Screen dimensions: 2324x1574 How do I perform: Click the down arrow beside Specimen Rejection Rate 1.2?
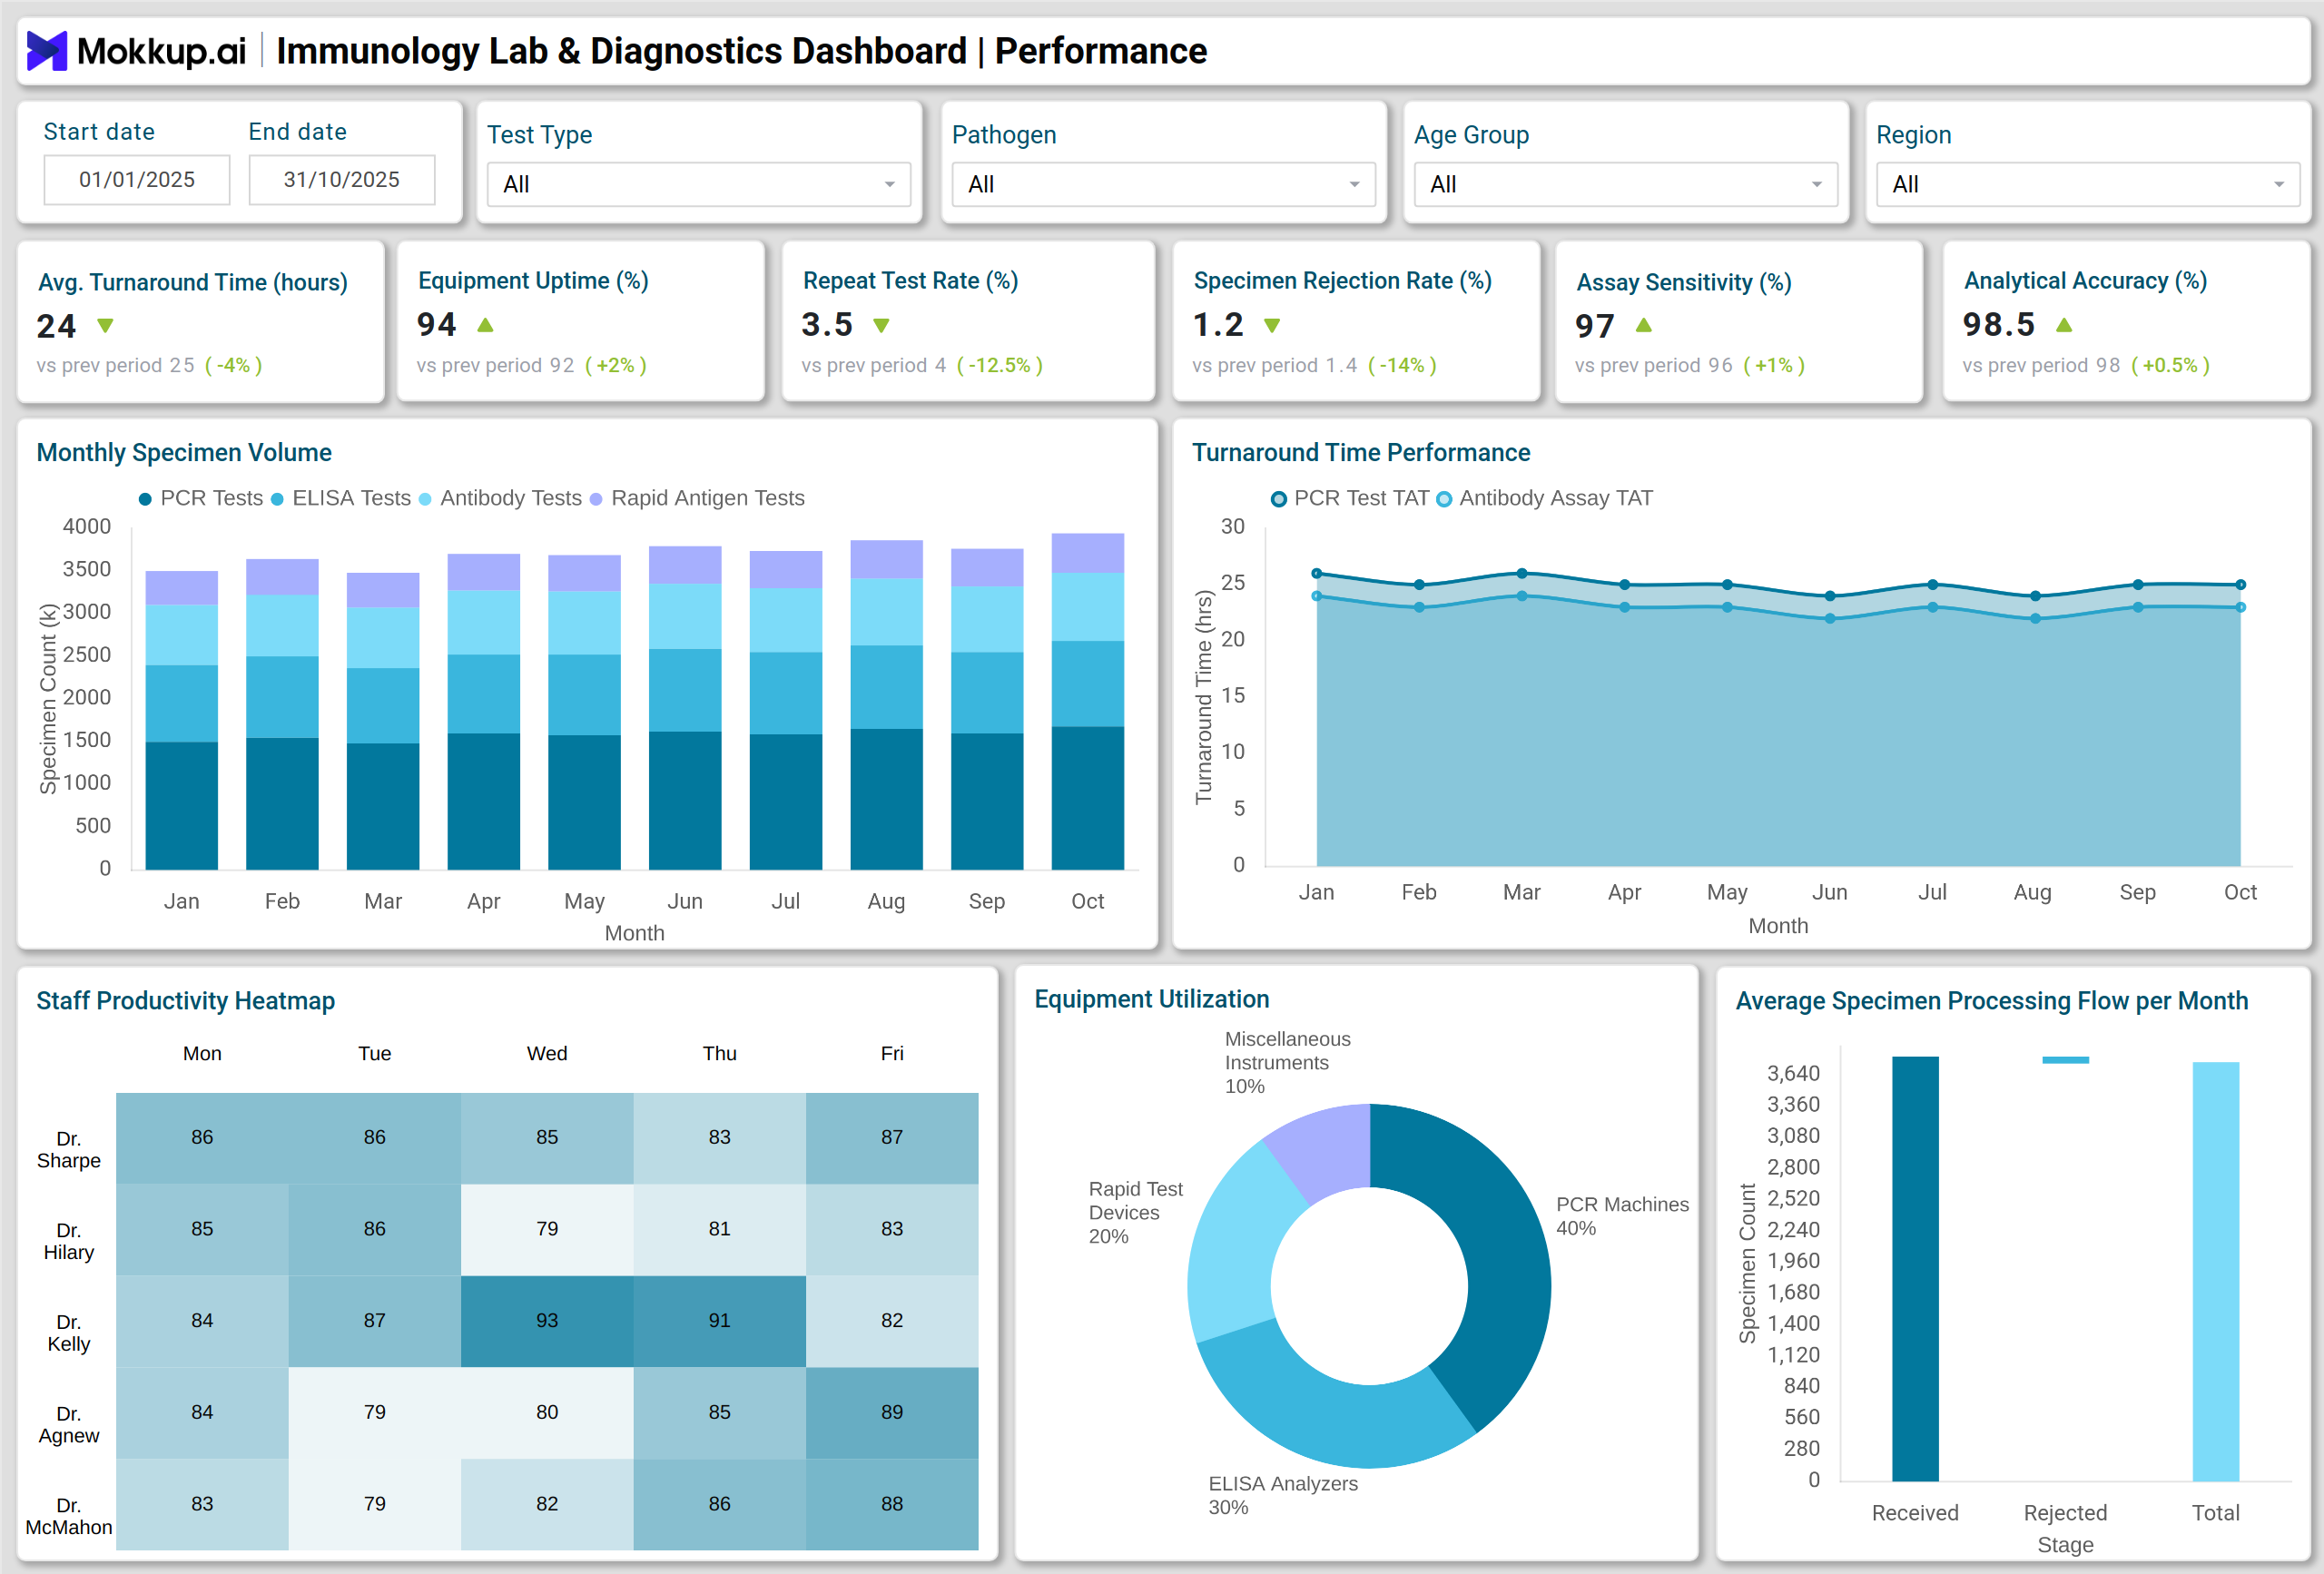point(1272,326)
